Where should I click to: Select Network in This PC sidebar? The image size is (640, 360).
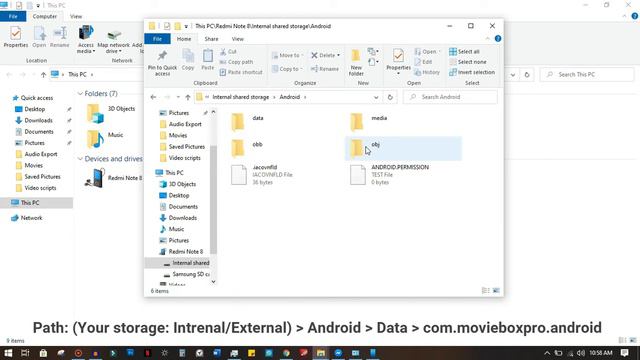(27, 218)
